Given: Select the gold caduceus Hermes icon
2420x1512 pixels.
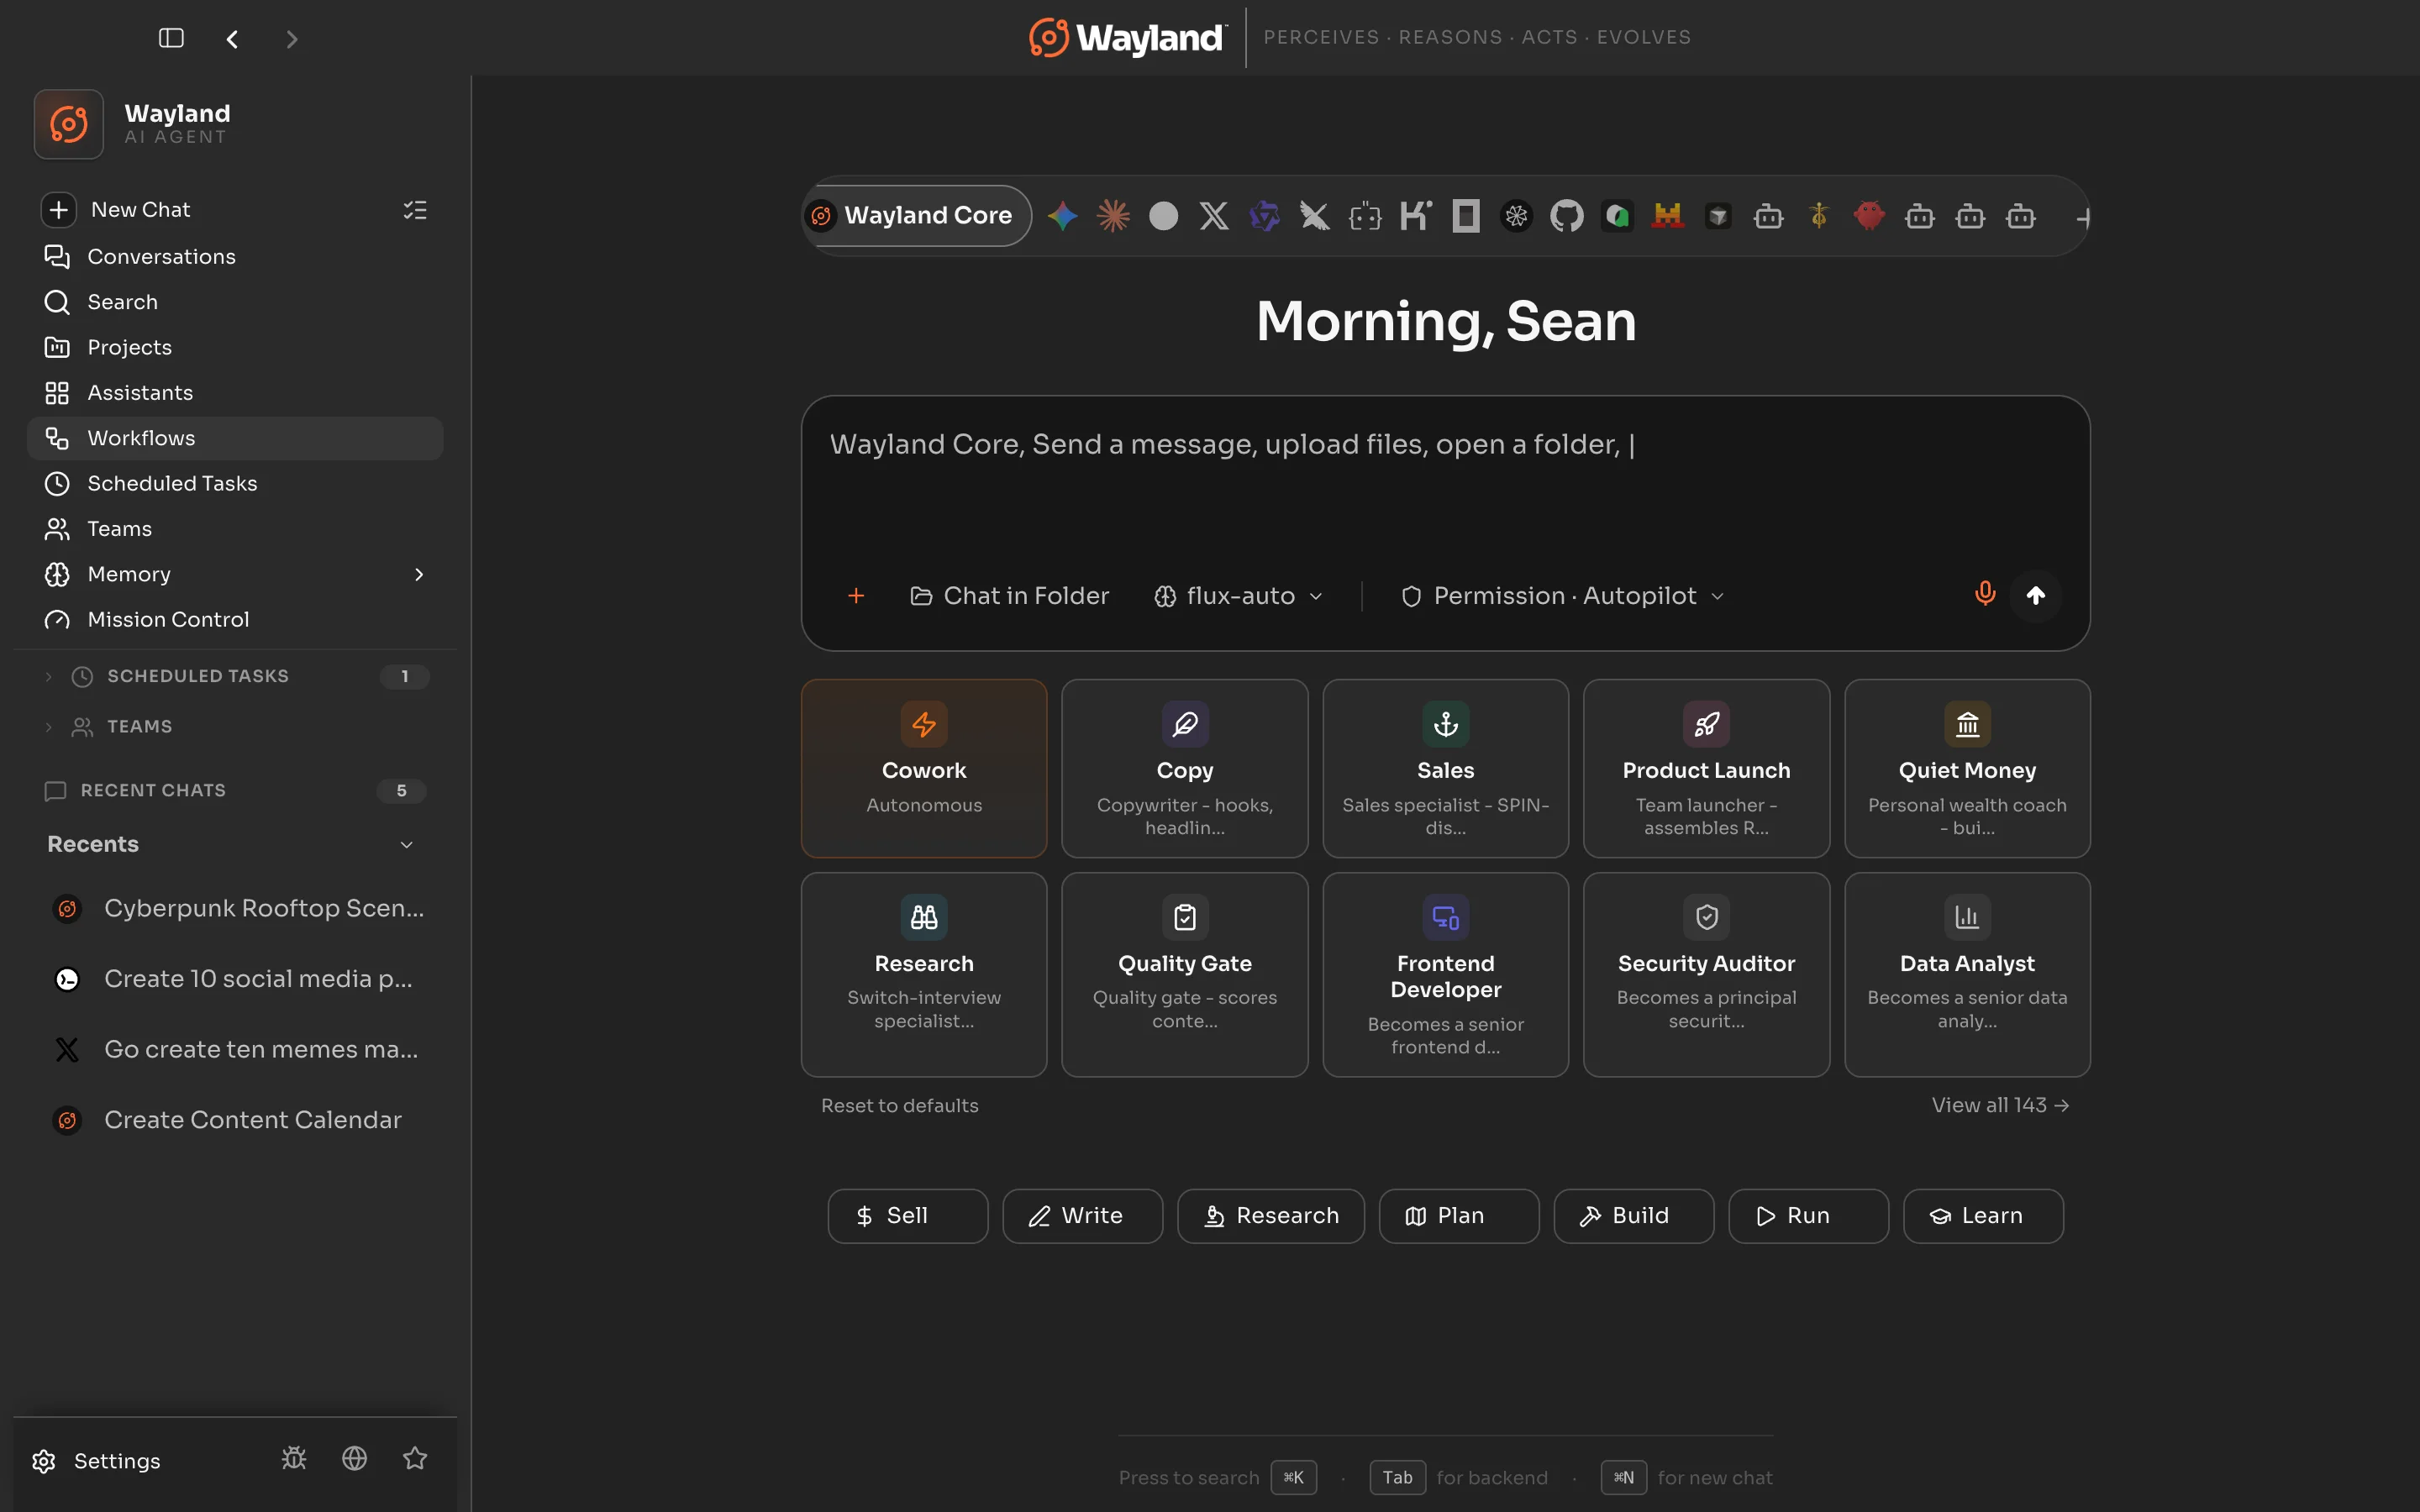Looking at the screenshot, I should pyautogui.click(x=1819, y=216).
